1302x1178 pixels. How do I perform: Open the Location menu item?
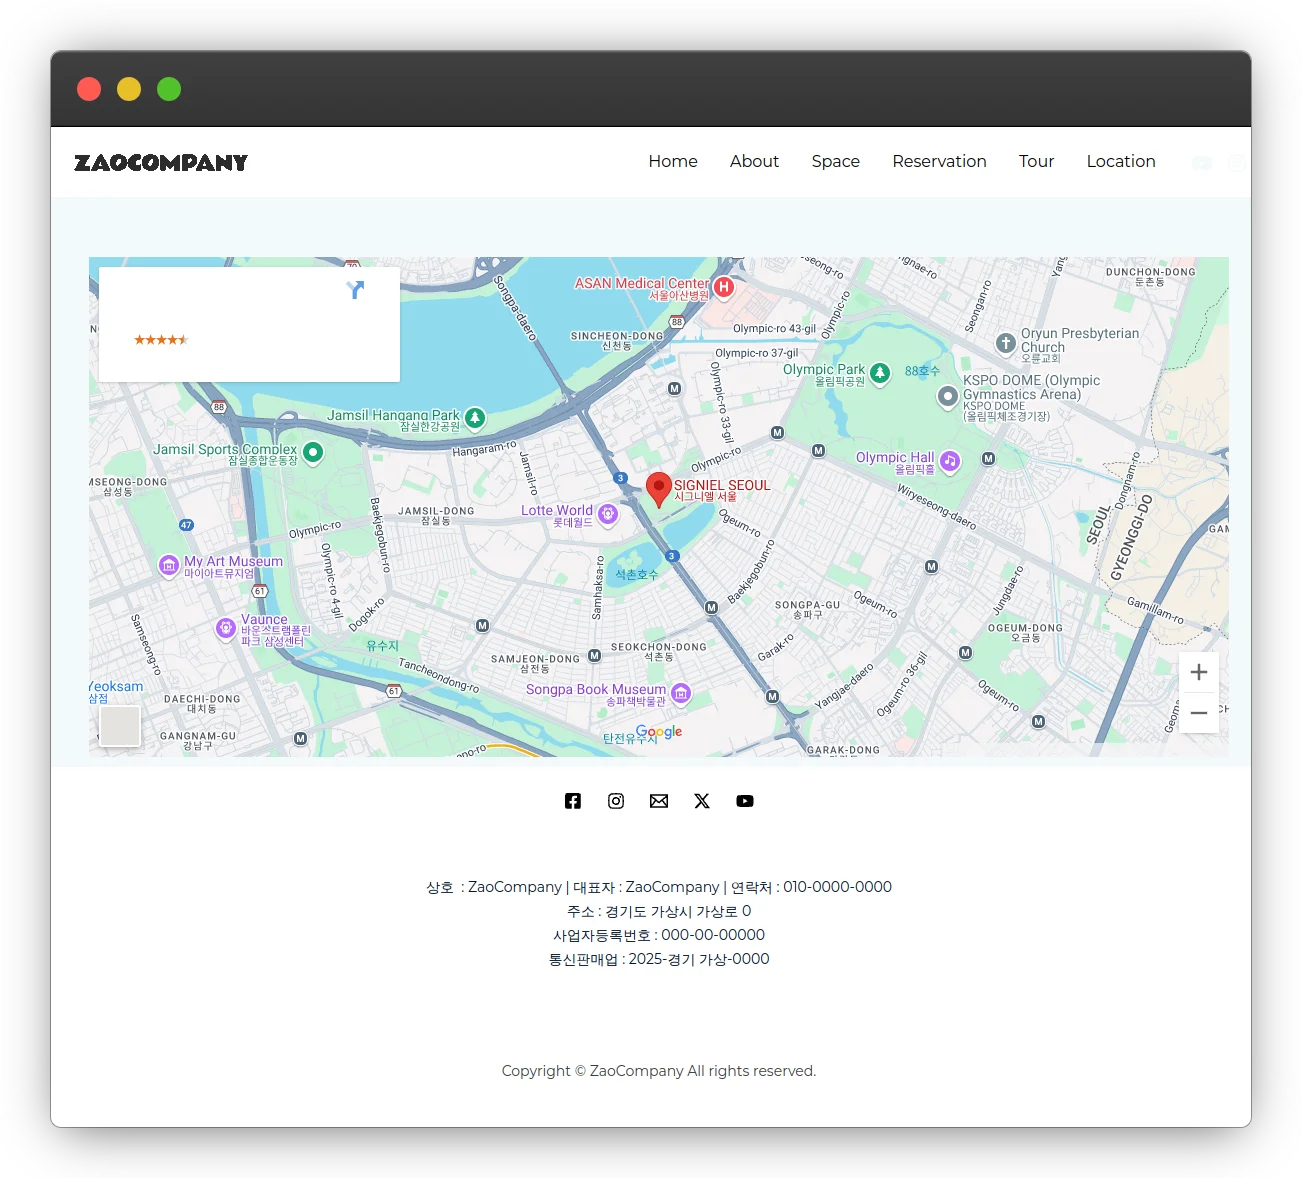click(x=1121, y=161)
